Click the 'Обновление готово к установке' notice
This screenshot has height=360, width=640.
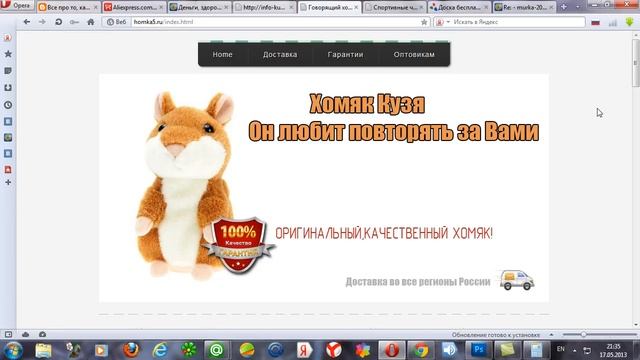[496, 335]
